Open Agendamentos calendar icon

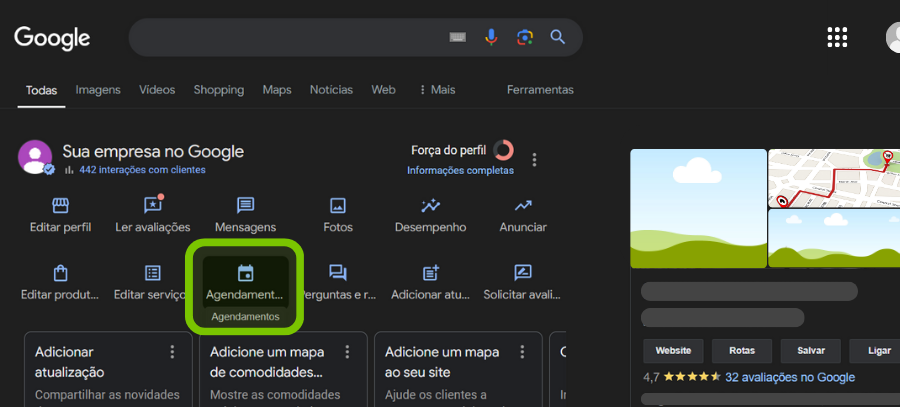click(246, 273)
